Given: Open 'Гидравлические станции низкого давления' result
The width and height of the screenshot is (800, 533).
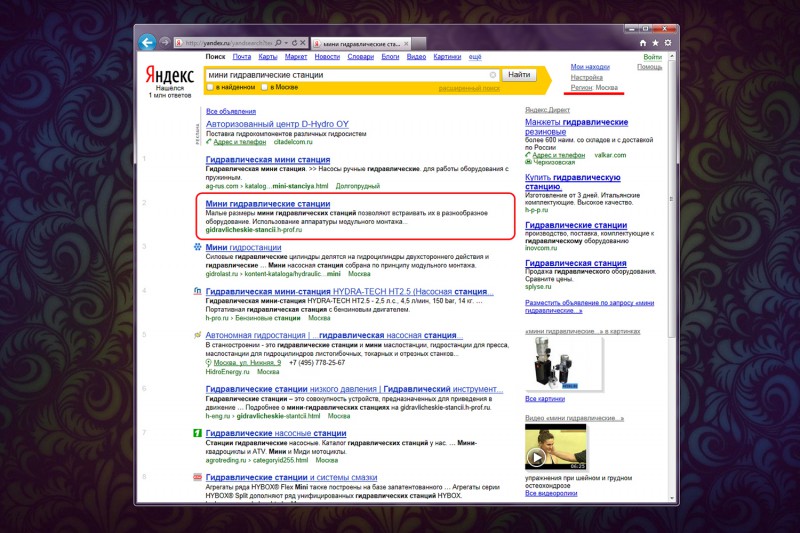Looking at the screenshot, I should coord(354,389).
